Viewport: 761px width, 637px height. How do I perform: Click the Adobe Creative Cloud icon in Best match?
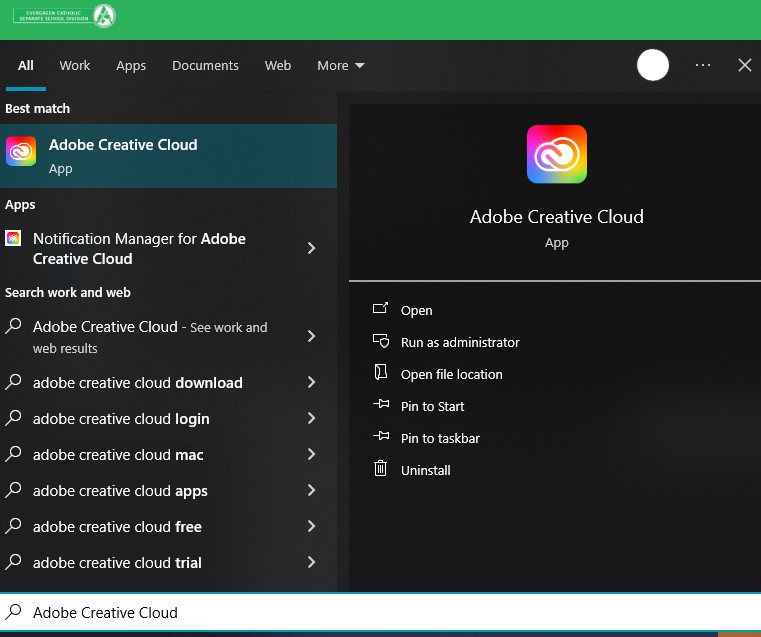pyautogui.click(x=21, y=151)
